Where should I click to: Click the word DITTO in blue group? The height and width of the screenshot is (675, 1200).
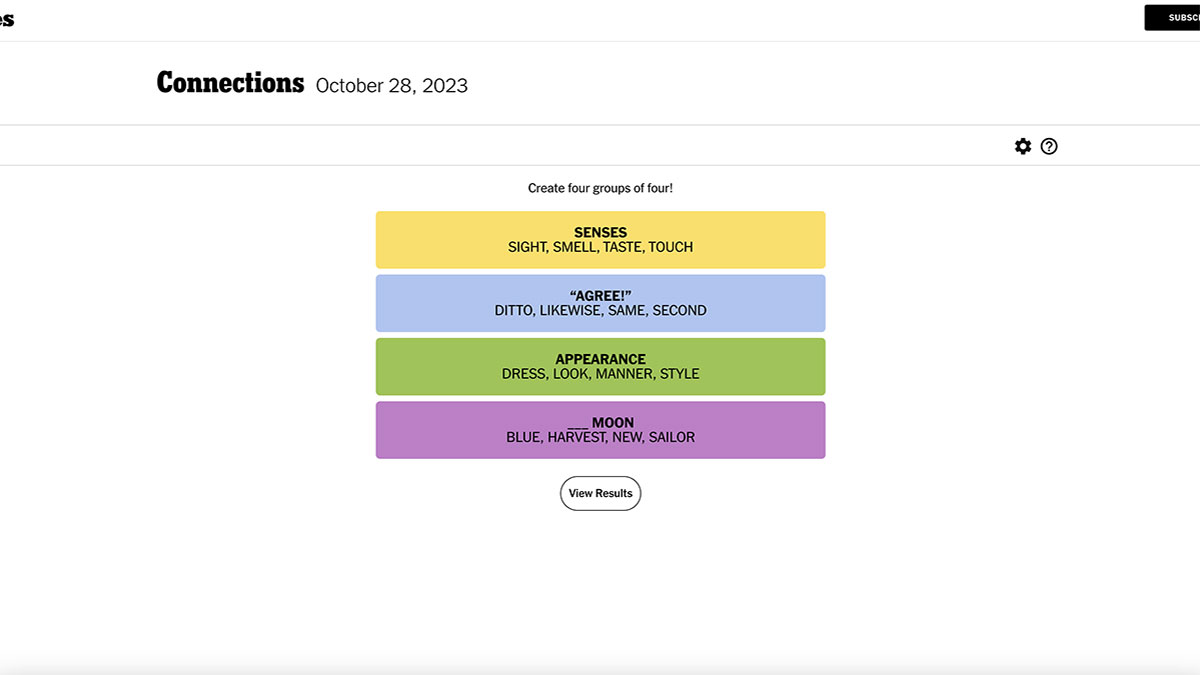tap(514, 311)
